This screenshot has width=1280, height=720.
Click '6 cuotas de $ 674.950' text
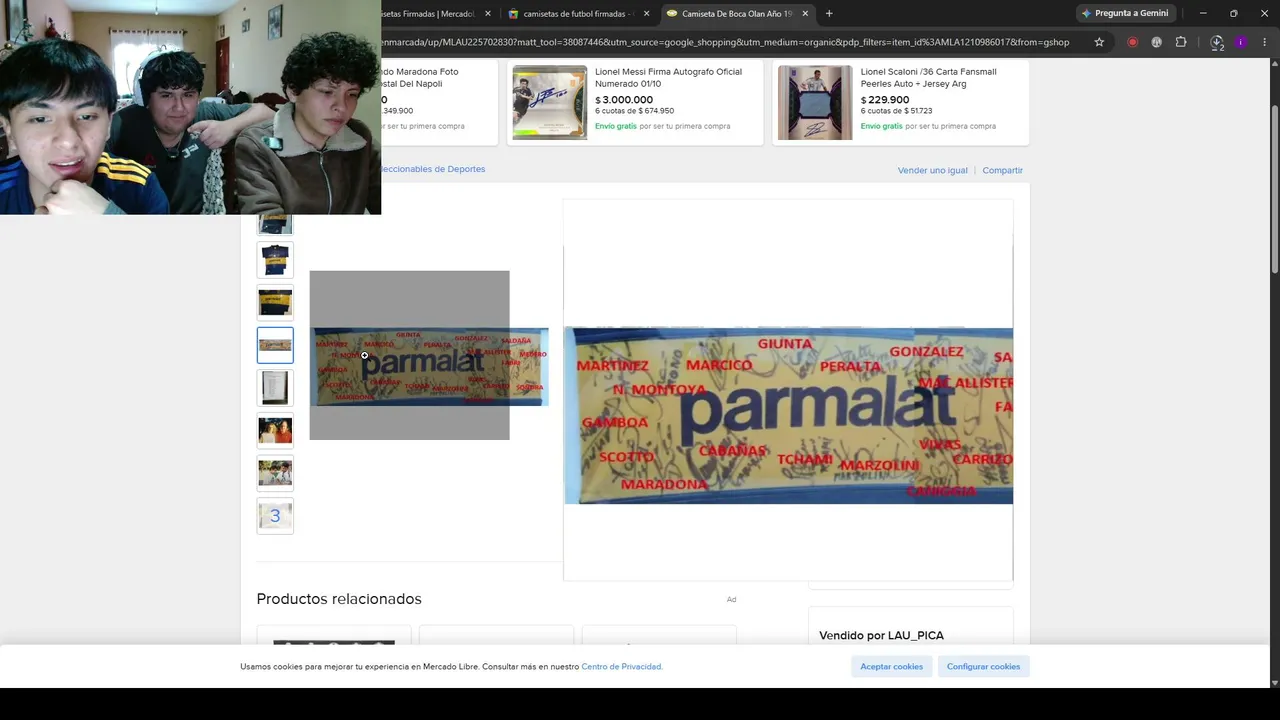pos(635,111)
